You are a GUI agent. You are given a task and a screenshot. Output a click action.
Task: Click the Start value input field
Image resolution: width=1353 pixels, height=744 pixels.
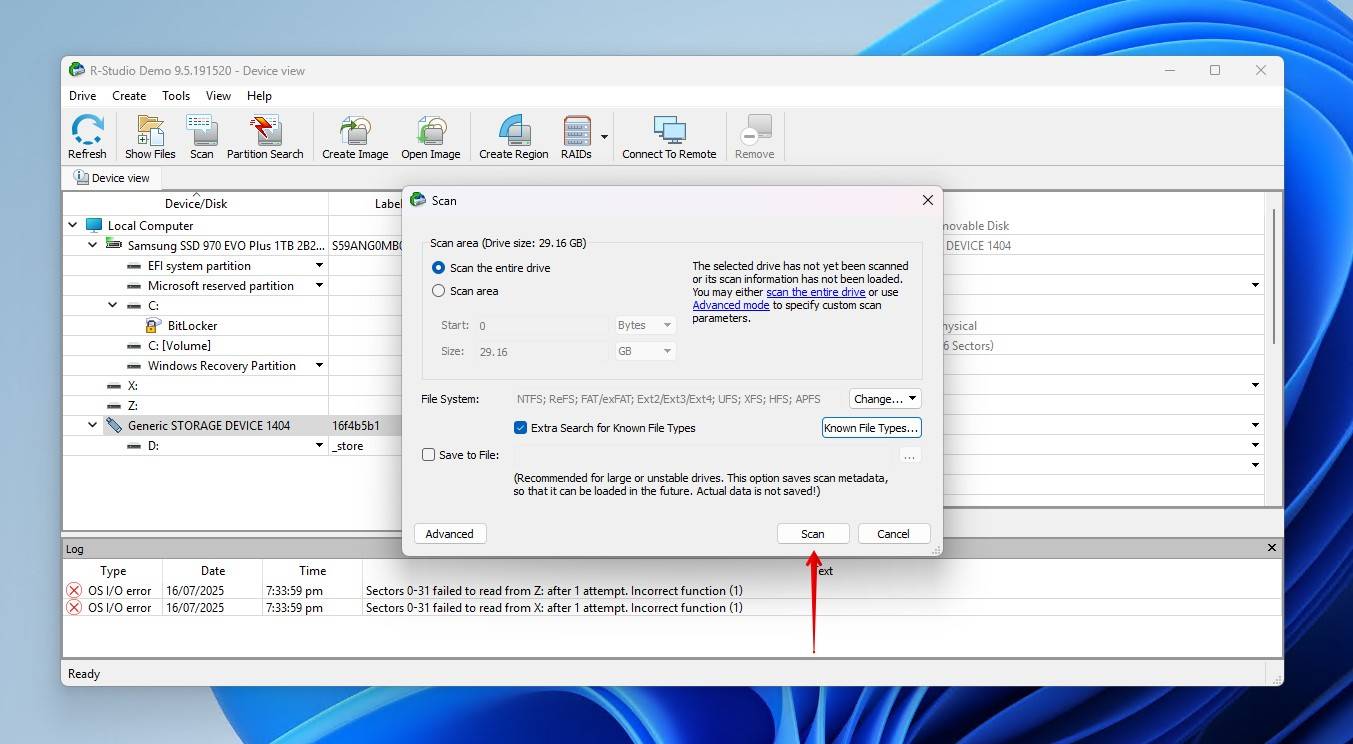pyautogui.click(x=541, y=325)
